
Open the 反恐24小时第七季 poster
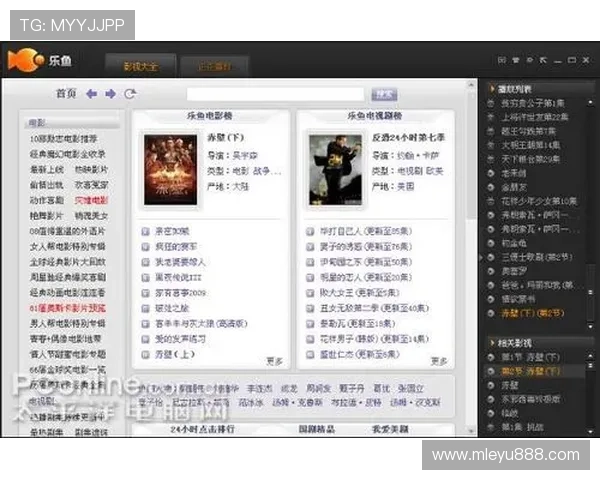pos(336,170)
